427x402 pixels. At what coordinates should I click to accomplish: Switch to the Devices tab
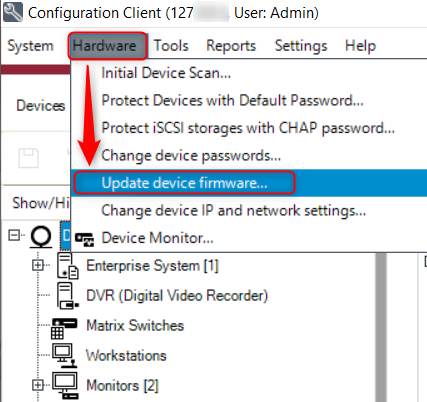click(41, 106)
